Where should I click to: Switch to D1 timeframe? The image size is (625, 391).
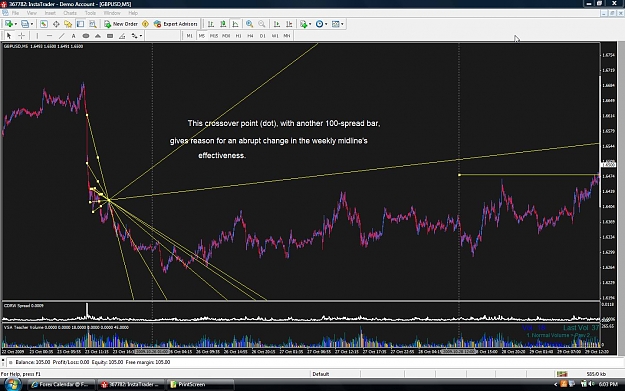[x=263, y=36]
